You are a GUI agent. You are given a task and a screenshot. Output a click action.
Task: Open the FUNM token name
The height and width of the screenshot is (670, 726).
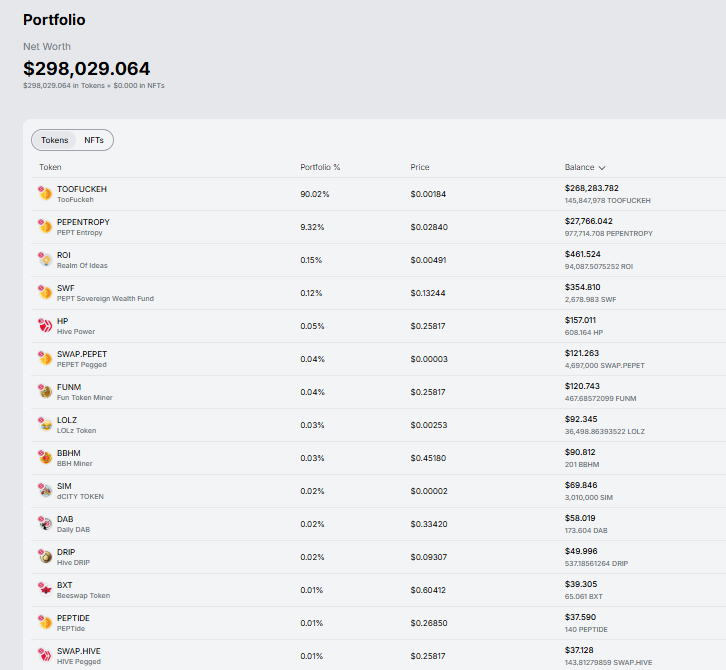69,387
